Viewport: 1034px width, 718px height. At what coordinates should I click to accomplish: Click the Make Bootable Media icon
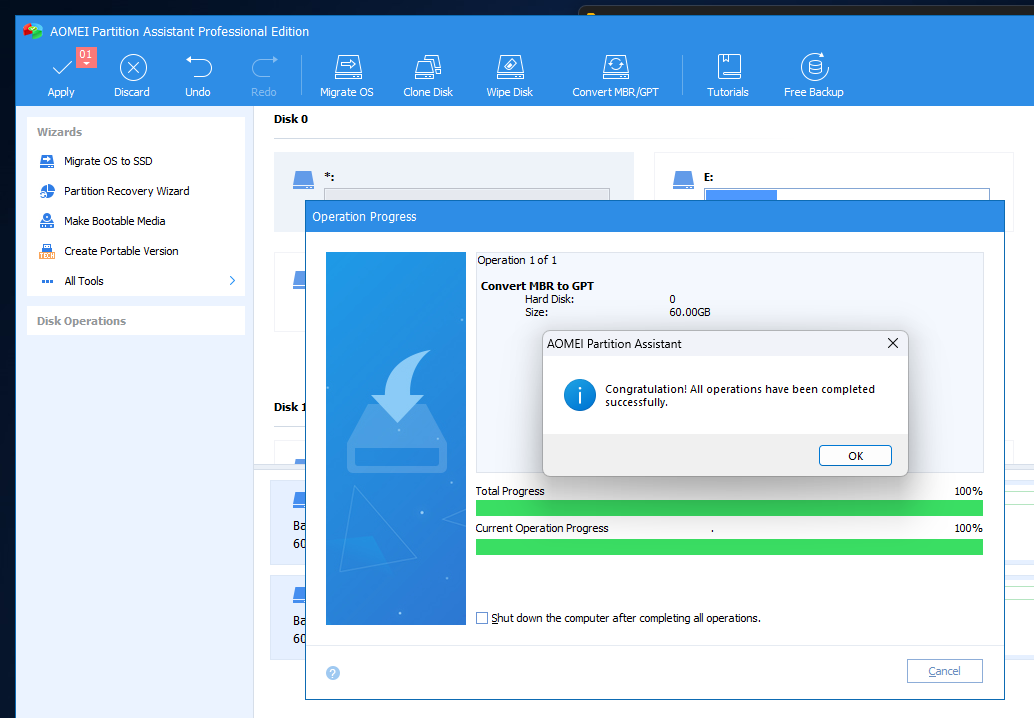[x=47, y=221]
